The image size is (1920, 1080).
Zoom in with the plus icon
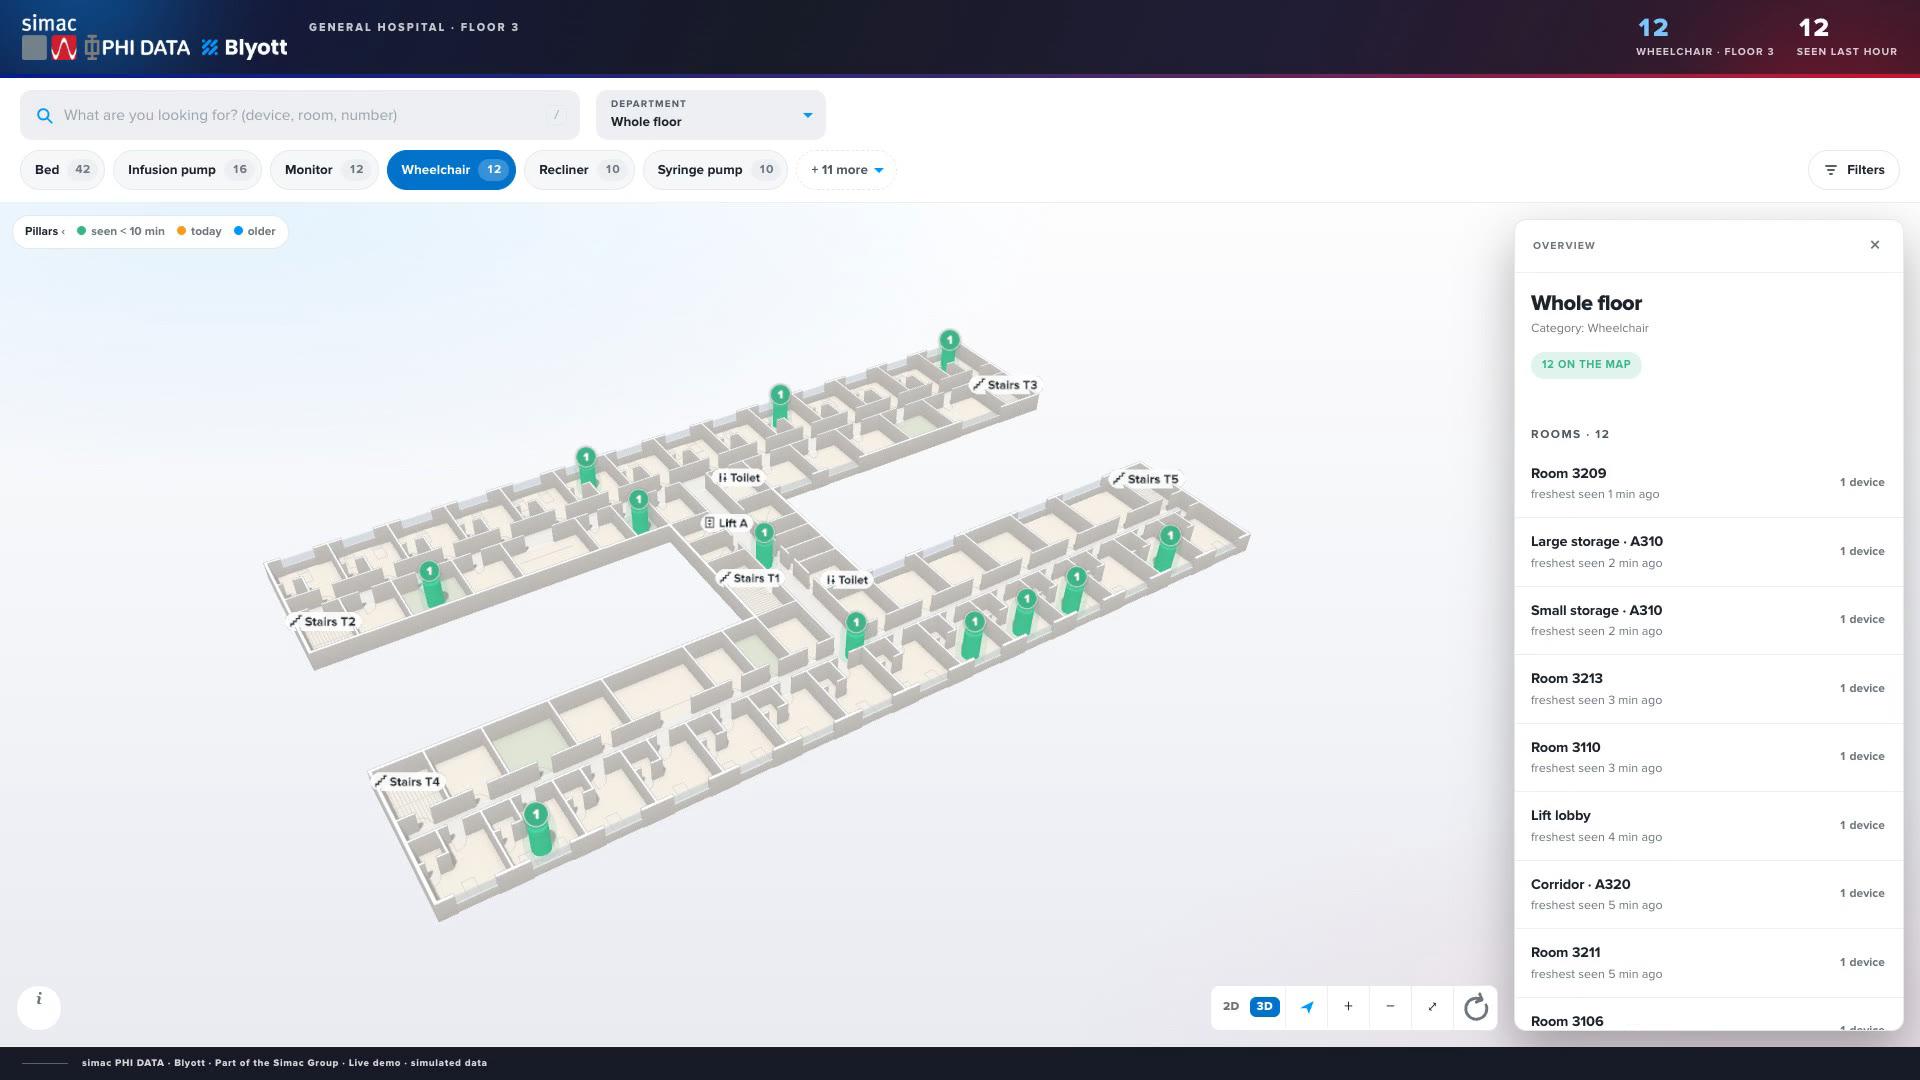click(1348, 1007)
